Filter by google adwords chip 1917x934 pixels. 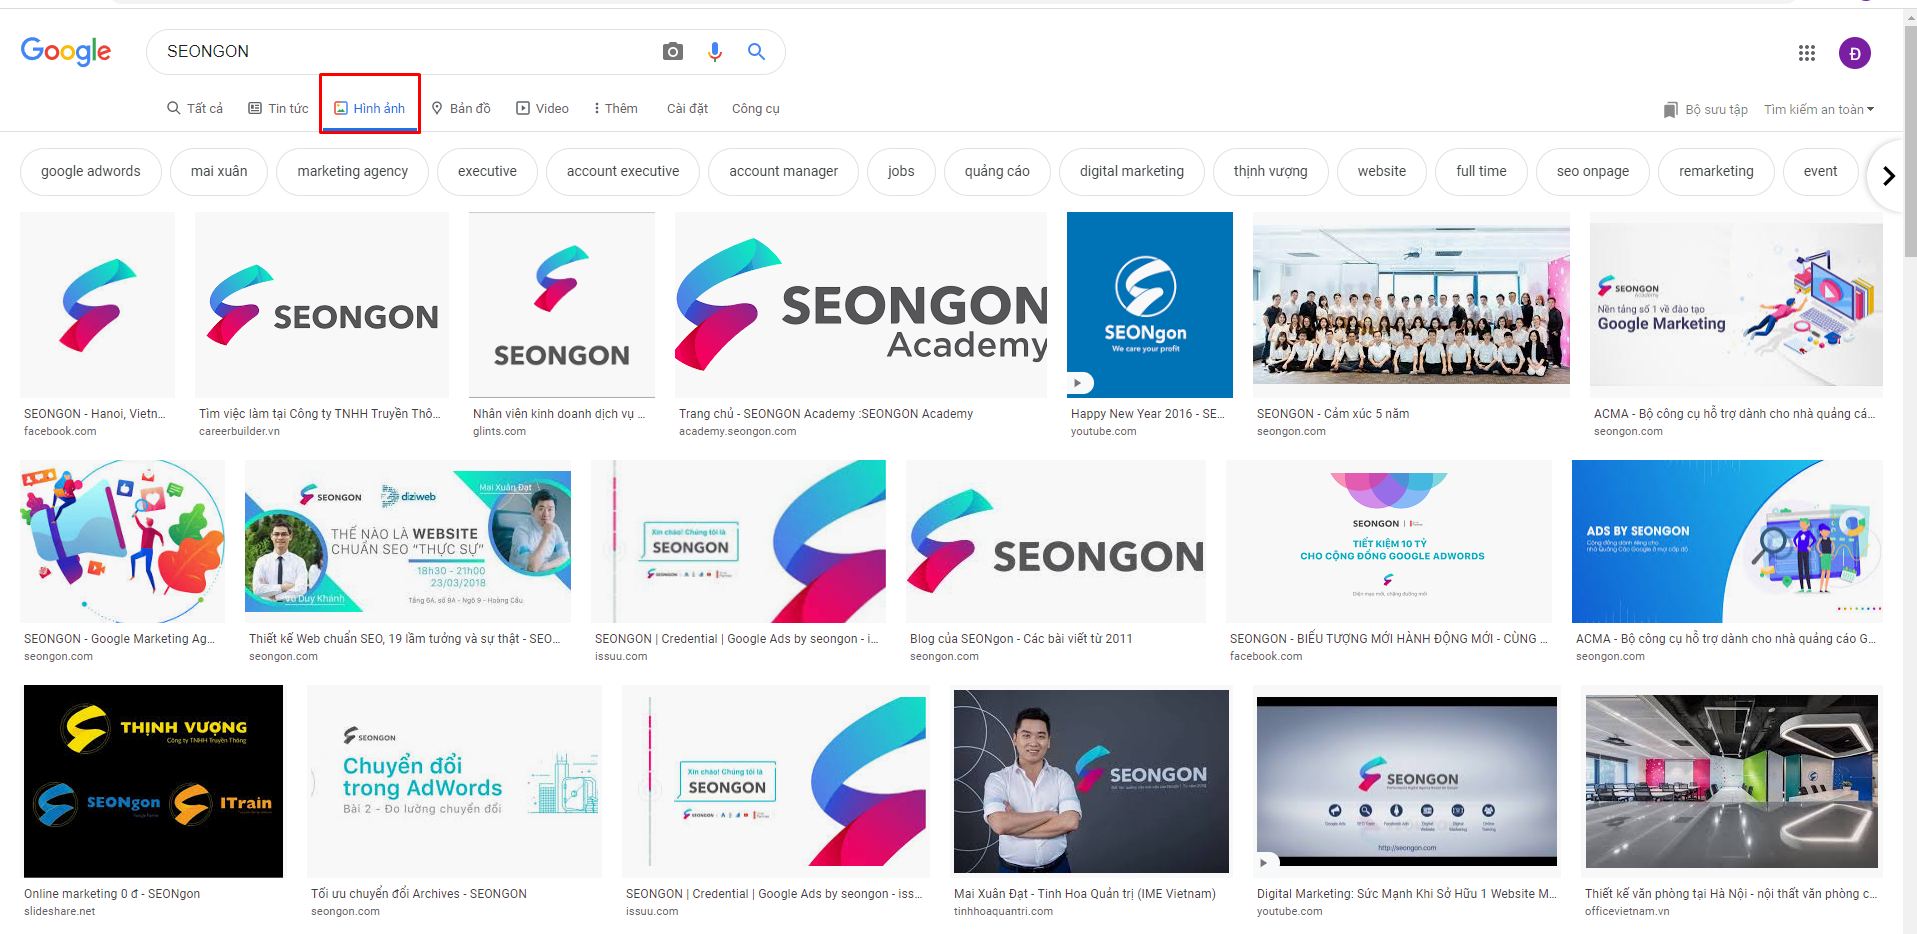click(x=91, y=171)
